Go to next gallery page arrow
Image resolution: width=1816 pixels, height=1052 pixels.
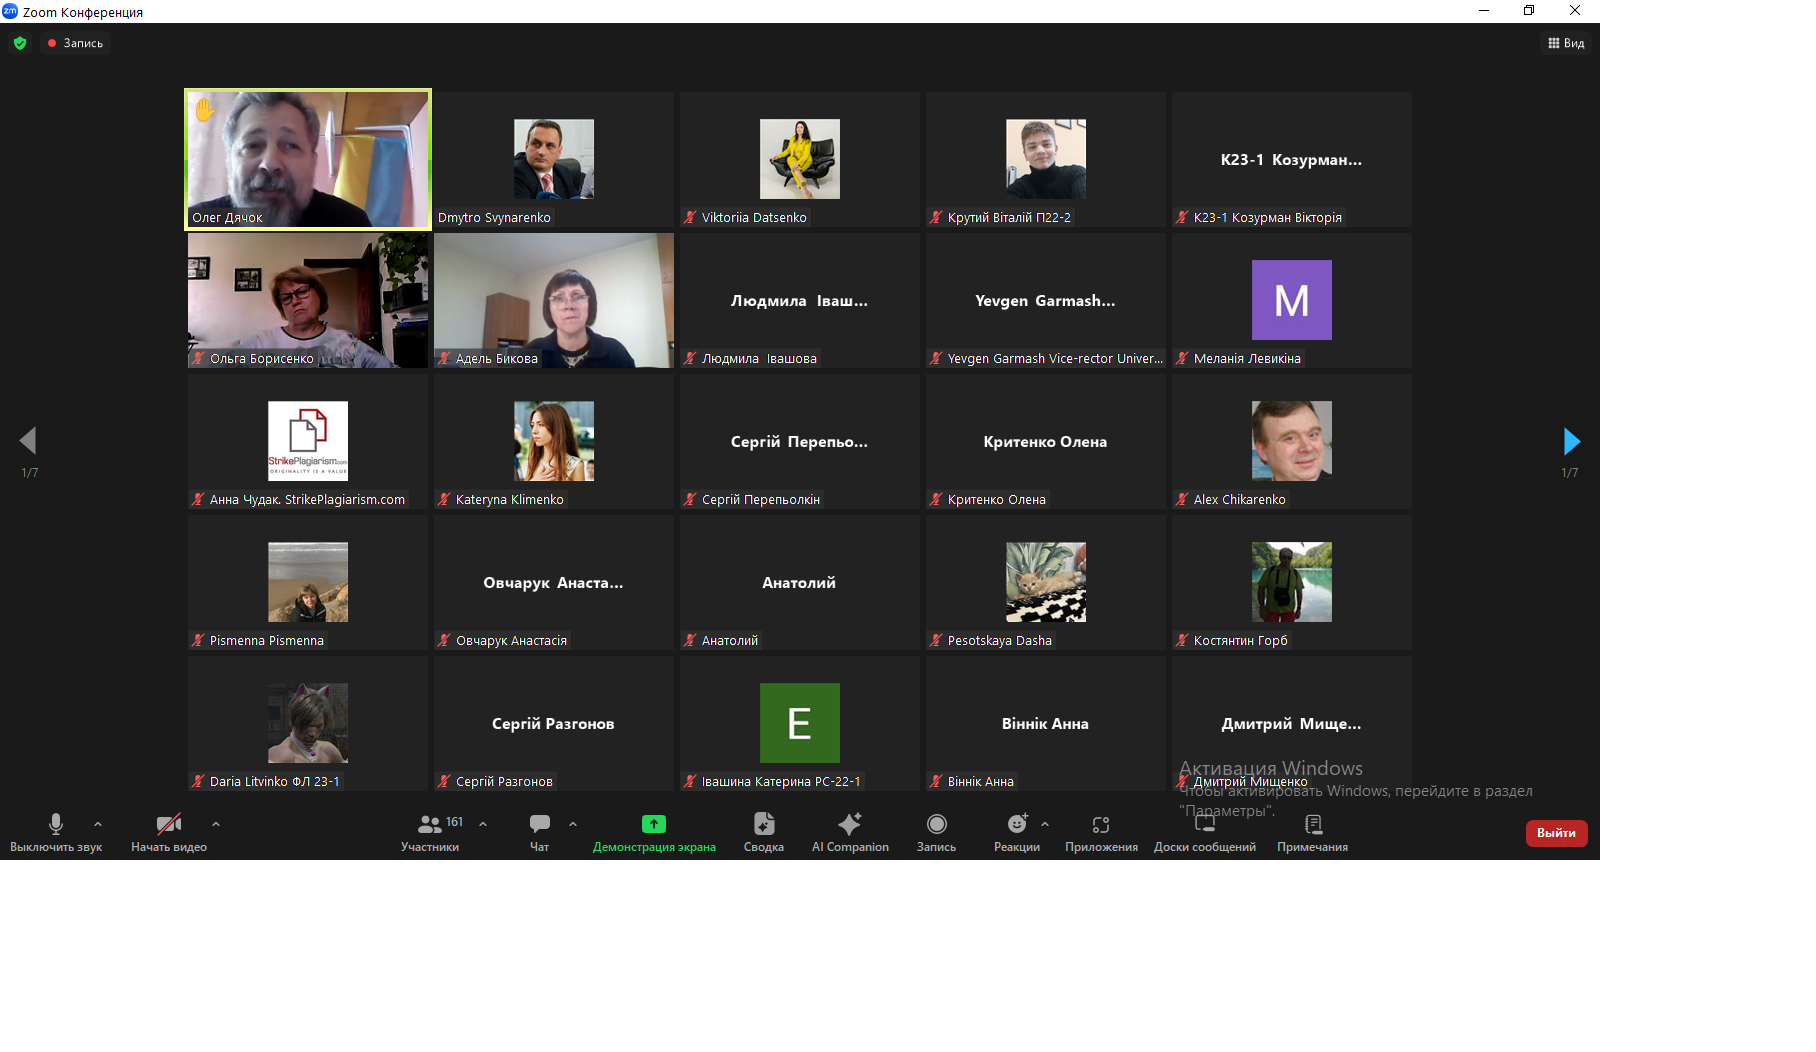pyautogui.click(x=1571, y=441)
